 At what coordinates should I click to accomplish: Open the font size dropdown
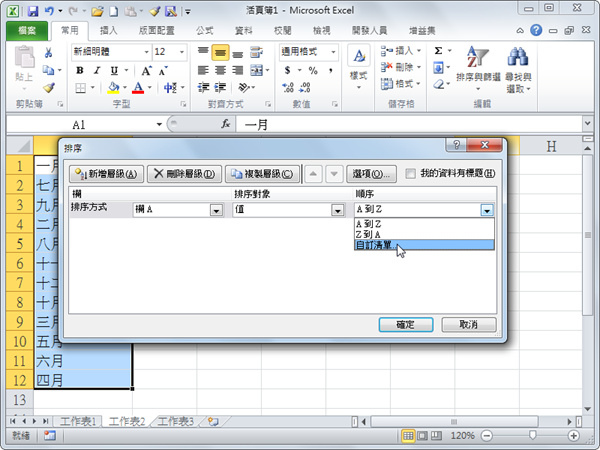pos(182,52)
